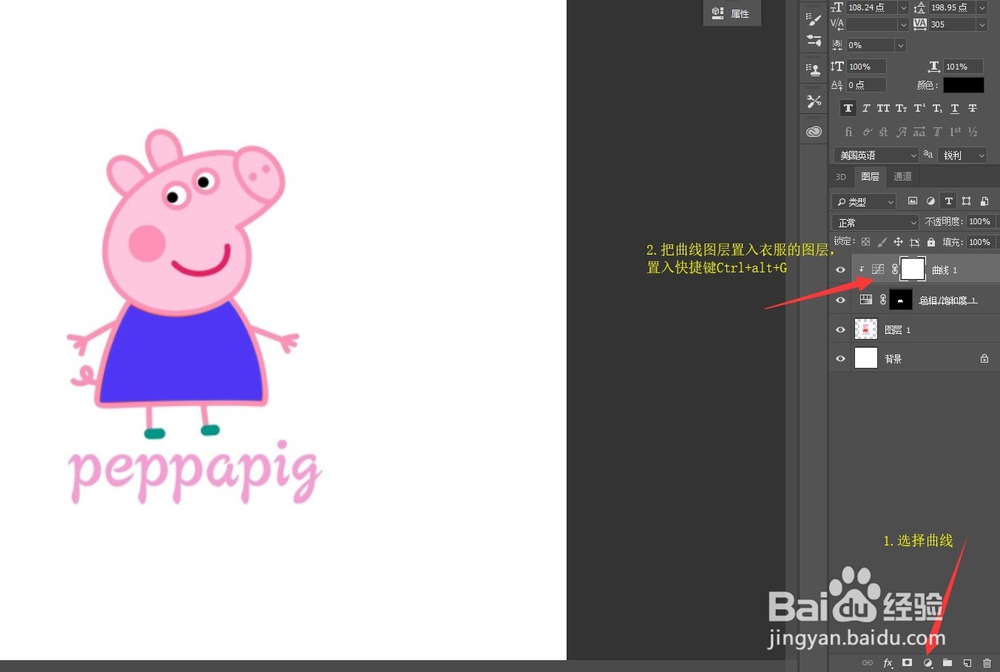
Task: Select the 曲线 1 layer mask thumbnail
Action: click(913, 269)
